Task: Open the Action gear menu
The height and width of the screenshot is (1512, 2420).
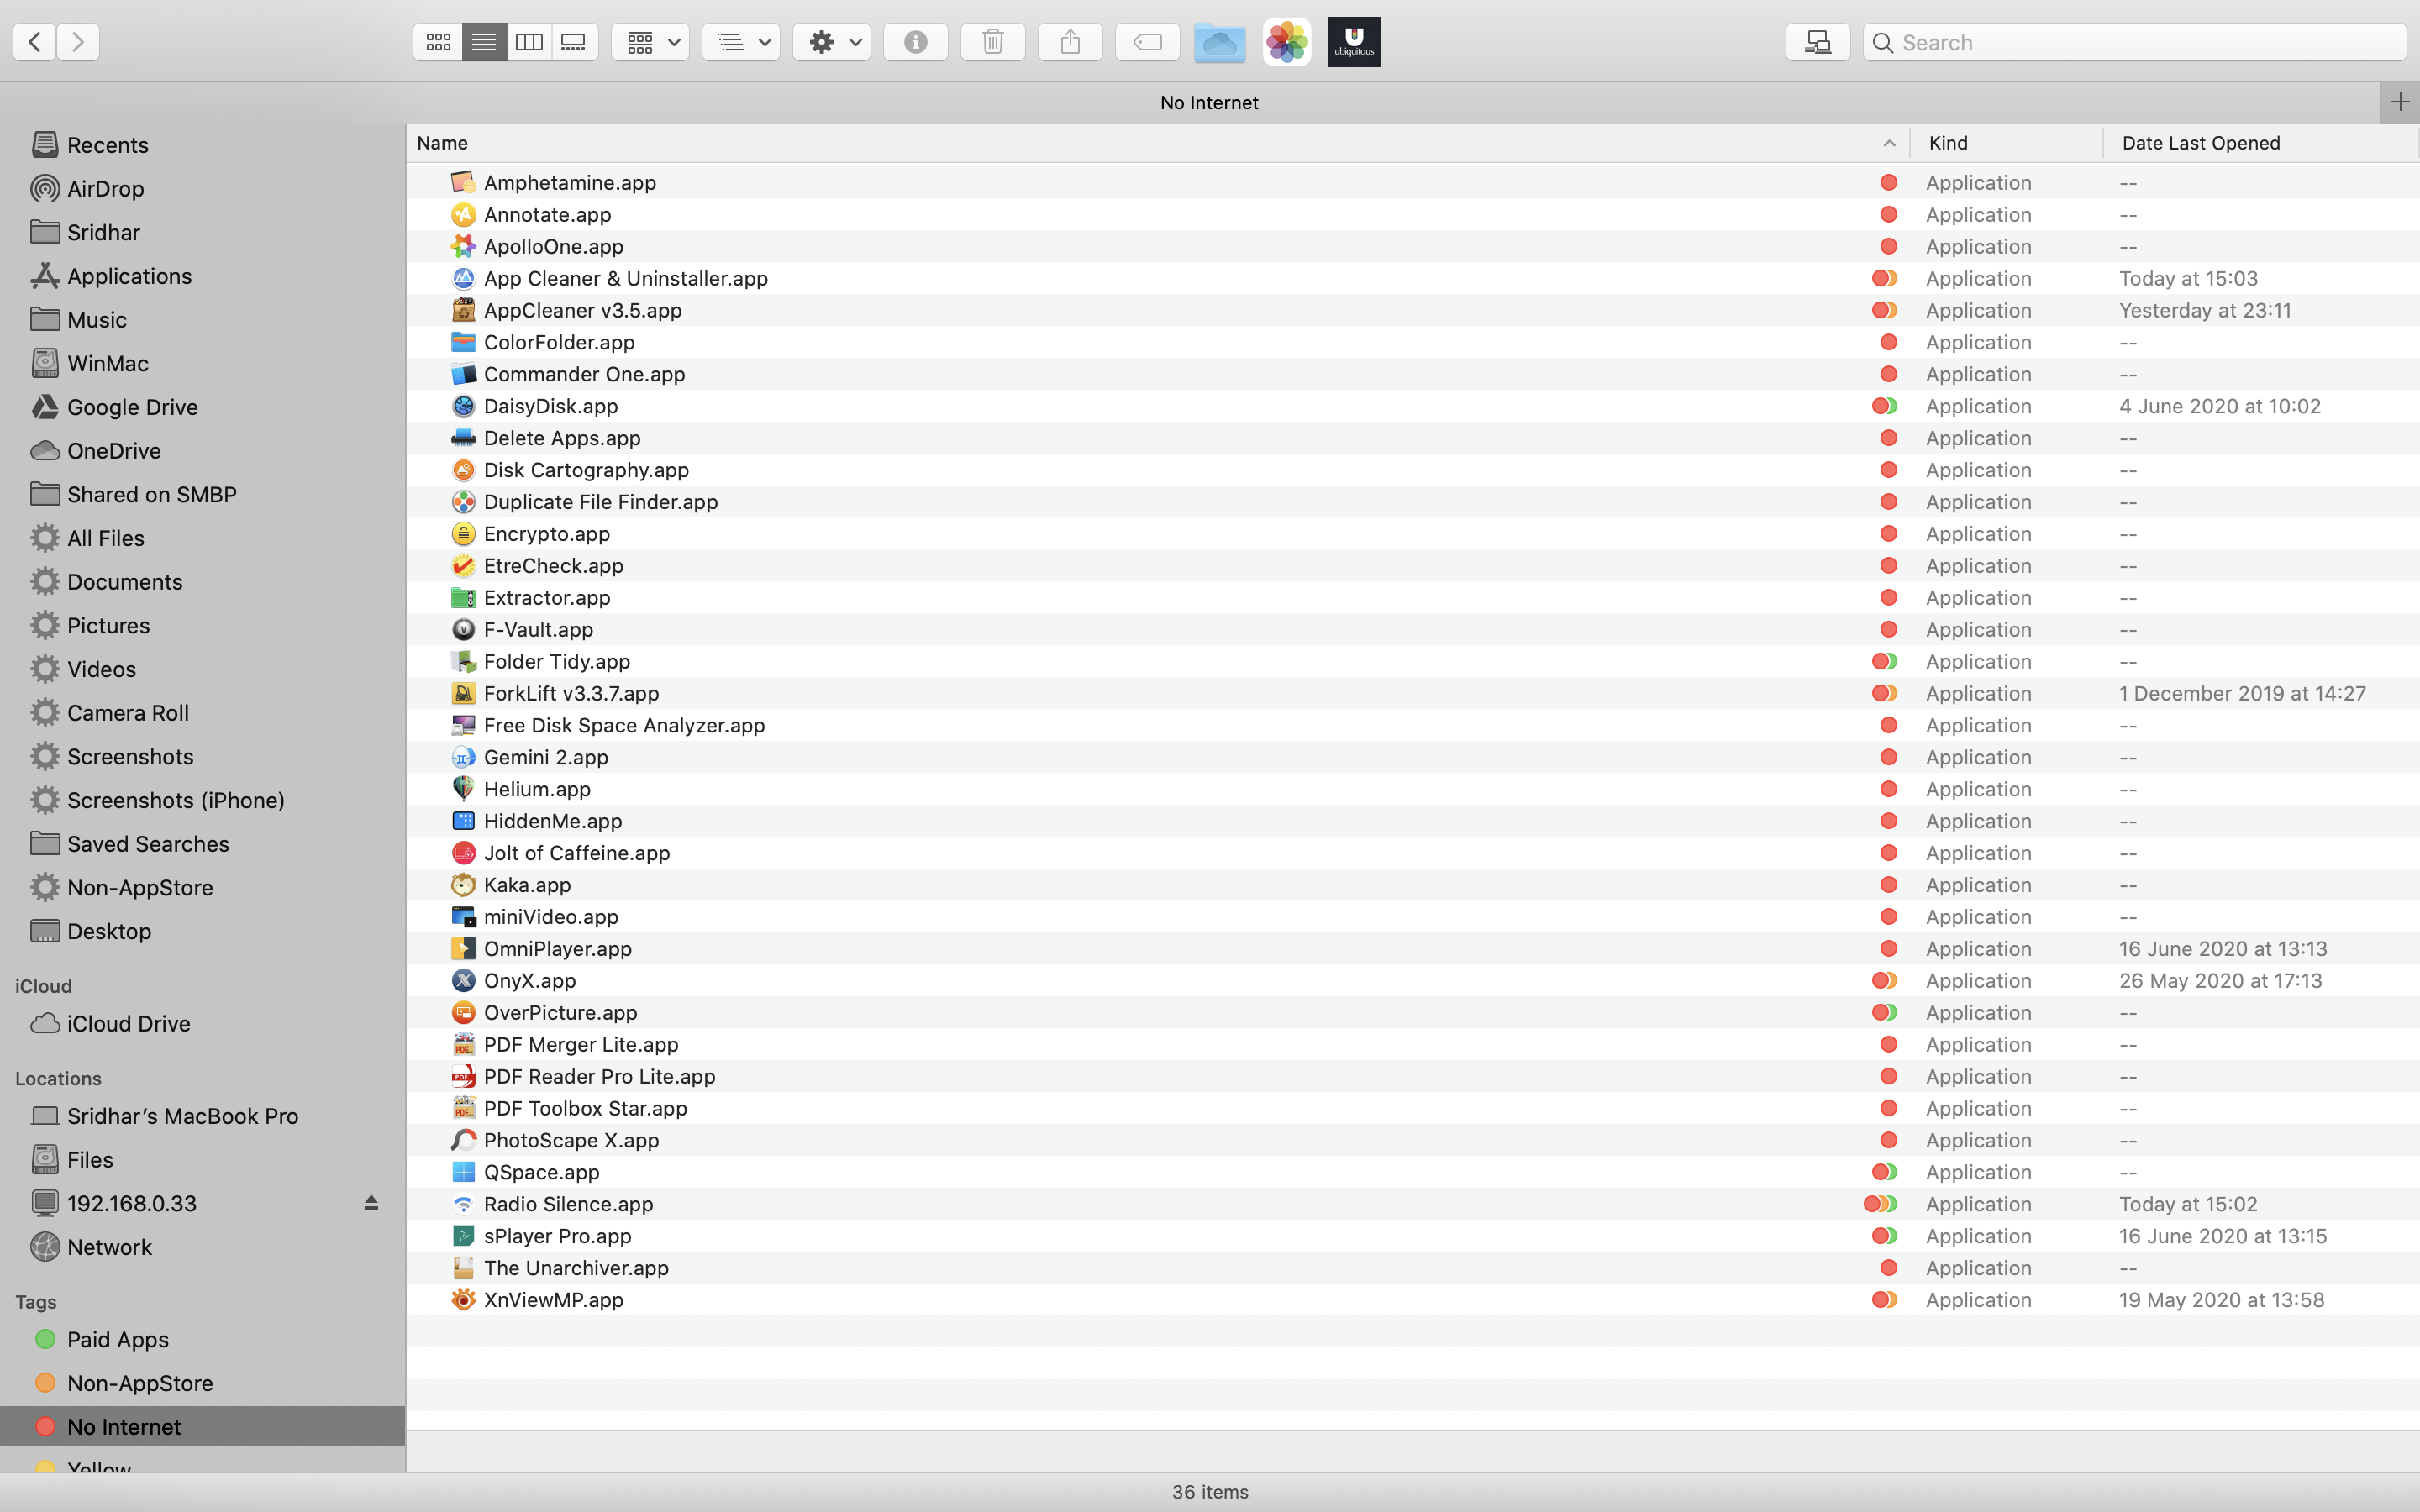Action: [832, 42]
